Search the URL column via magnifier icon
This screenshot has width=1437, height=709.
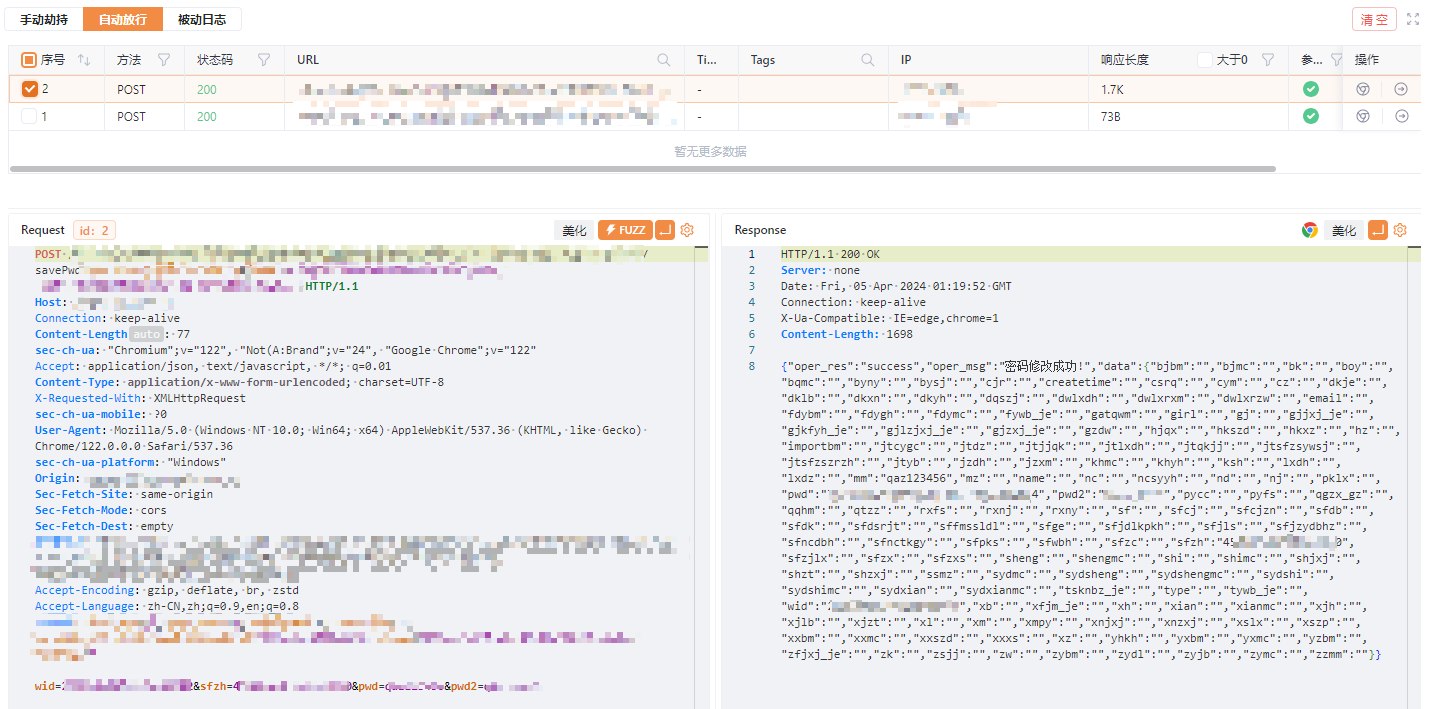coord(663,60)
